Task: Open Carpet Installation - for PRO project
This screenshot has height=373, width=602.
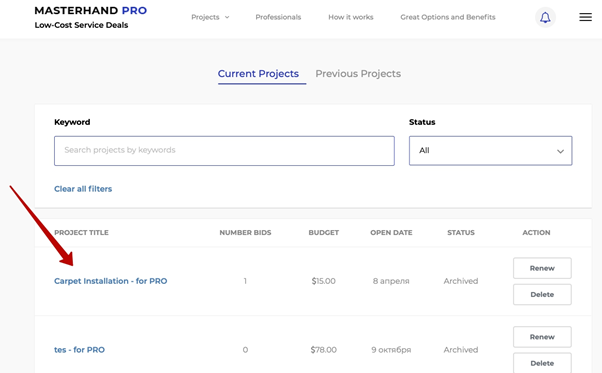Action: click(x=111, y=281)
